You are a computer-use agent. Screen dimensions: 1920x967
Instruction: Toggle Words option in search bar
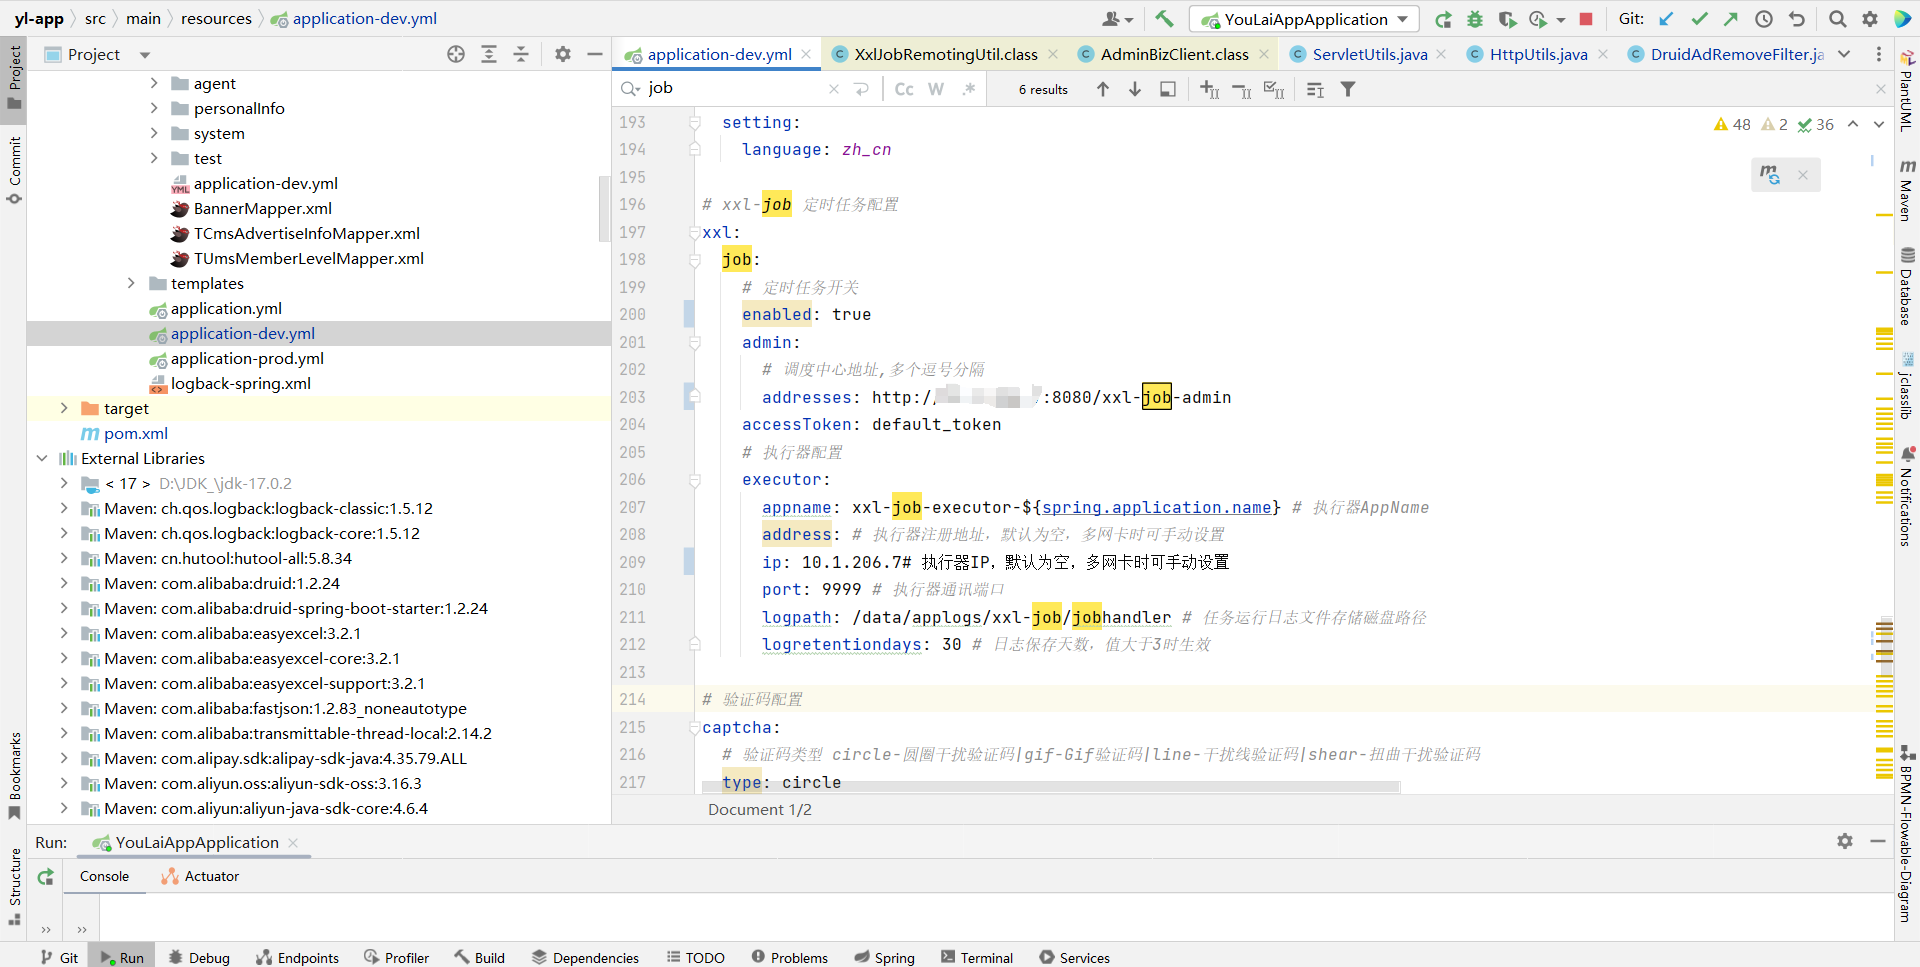pos(936,89)
